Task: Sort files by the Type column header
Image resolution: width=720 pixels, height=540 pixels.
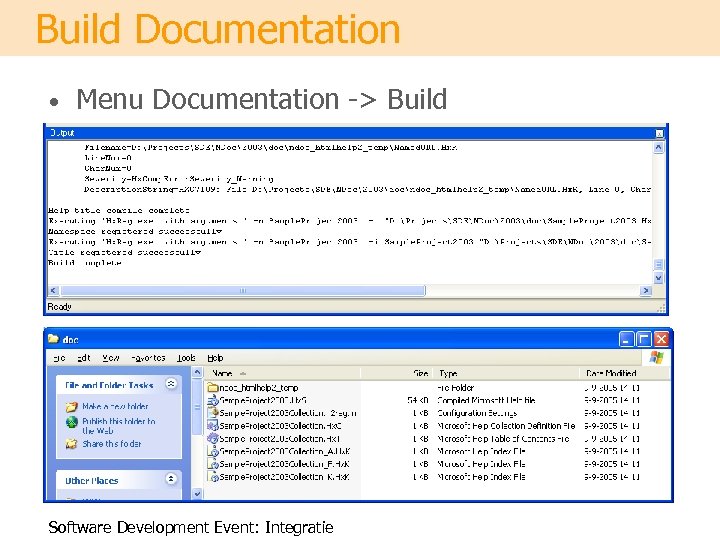Action: pyautogui.click(x=506, y=373)
